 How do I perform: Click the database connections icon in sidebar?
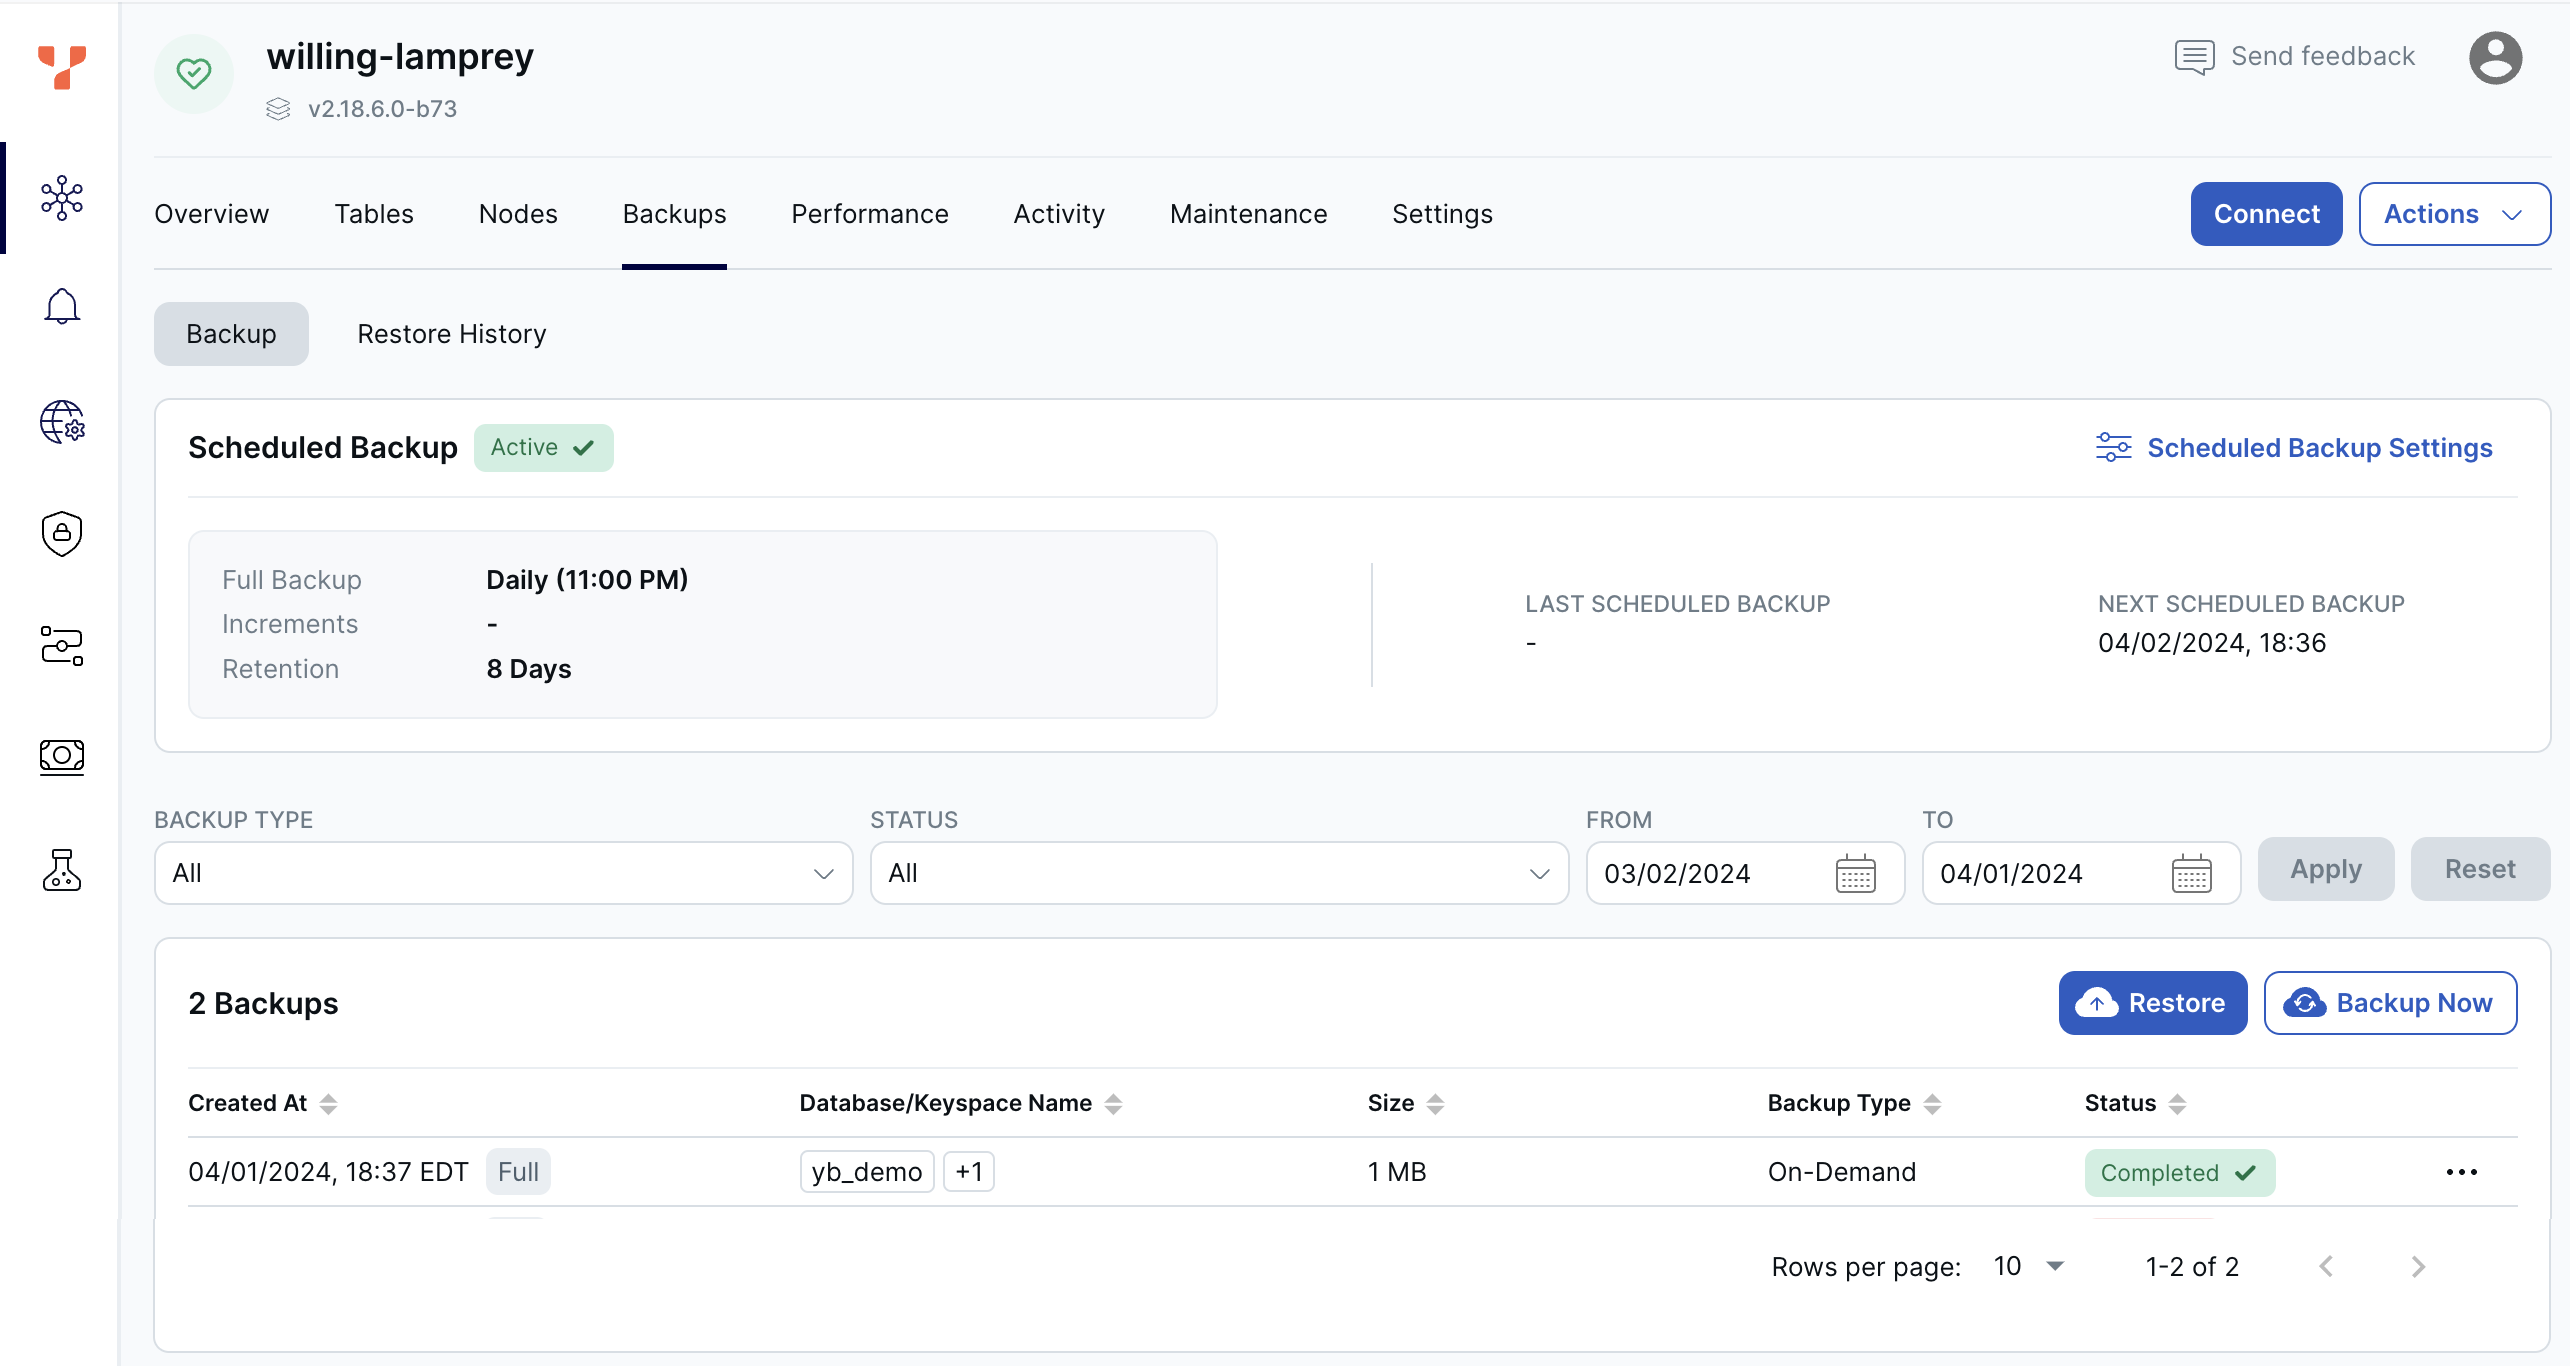(59, 646)
